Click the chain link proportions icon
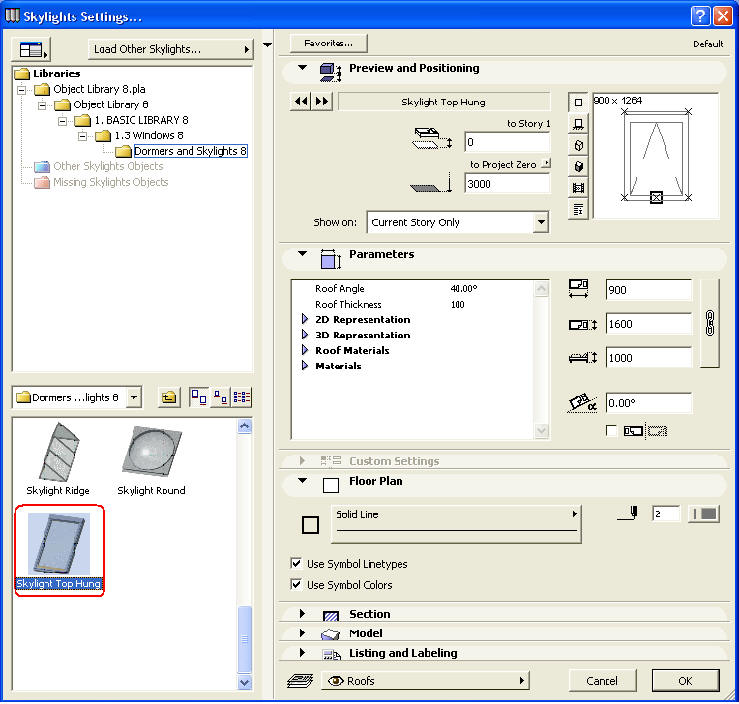Screen dimensions: 739x704 click(x=710, y=324)
